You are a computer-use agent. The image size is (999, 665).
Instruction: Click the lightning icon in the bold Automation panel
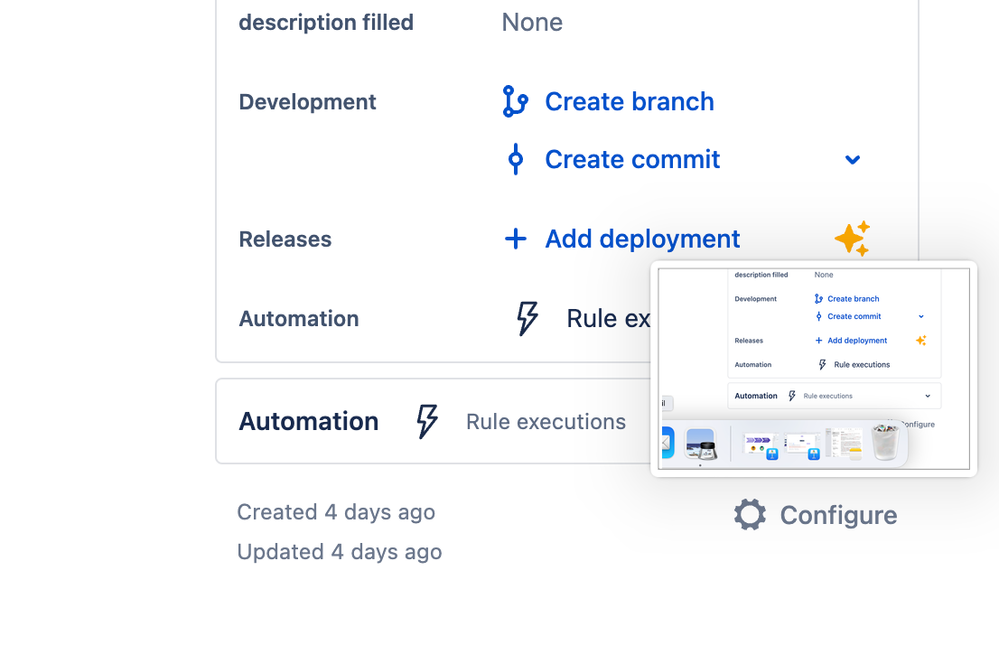(x=427, y=421)
